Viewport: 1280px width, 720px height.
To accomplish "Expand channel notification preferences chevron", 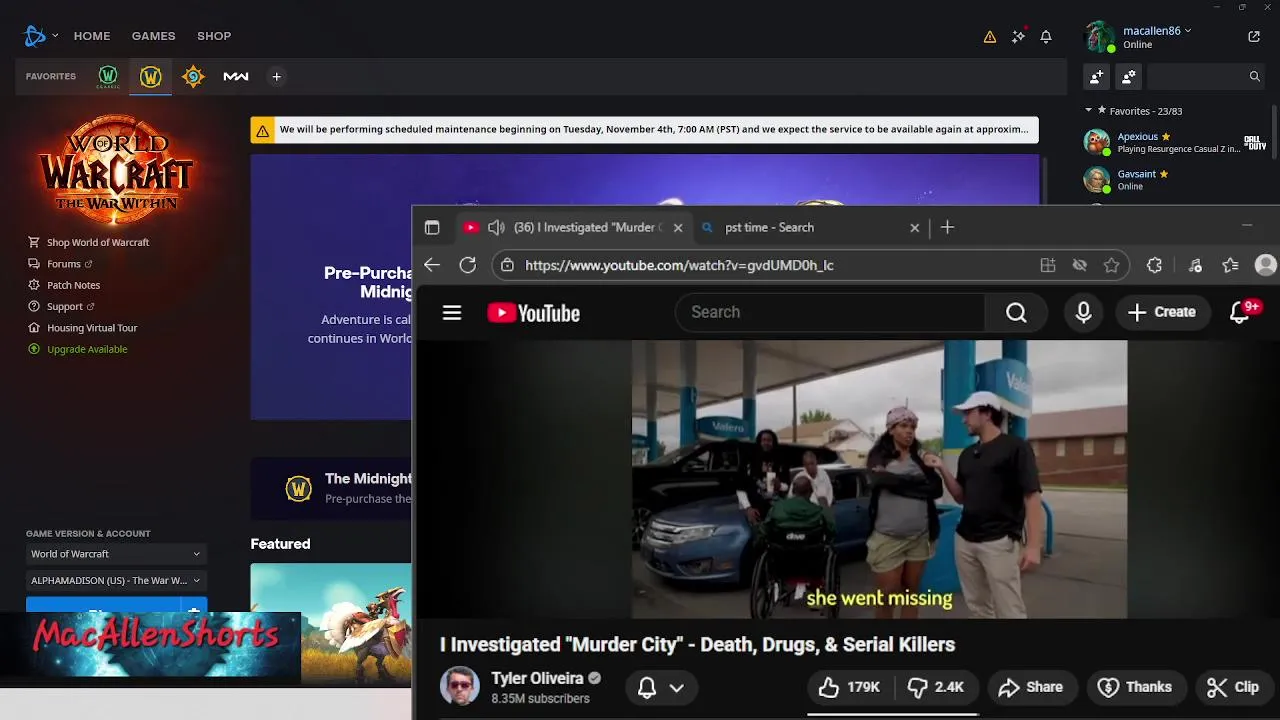I will pyautogui.click(x=677, y=688).
